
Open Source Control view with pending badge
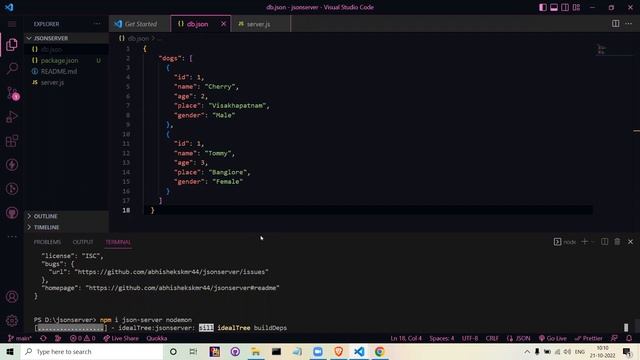12,93
